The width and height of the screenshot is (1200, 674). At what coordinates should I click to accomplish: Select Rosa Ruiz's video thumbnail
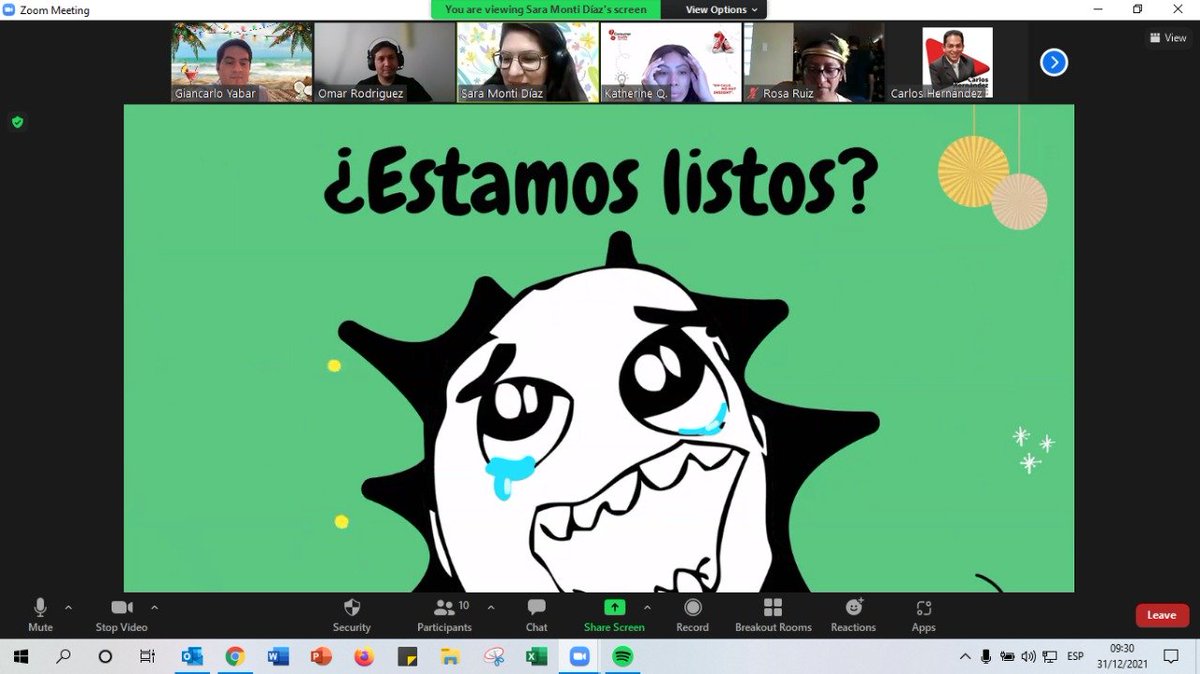click(815, 63)
